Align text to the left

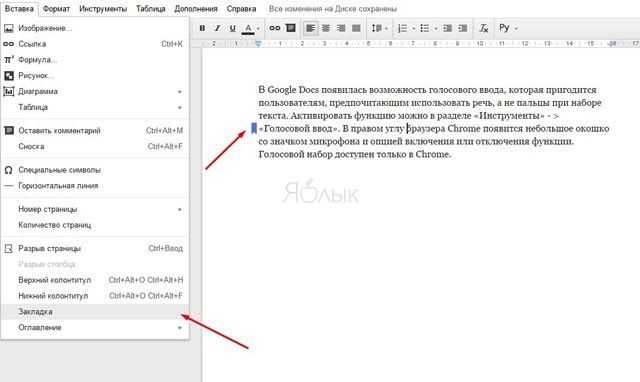click(311, 28)
